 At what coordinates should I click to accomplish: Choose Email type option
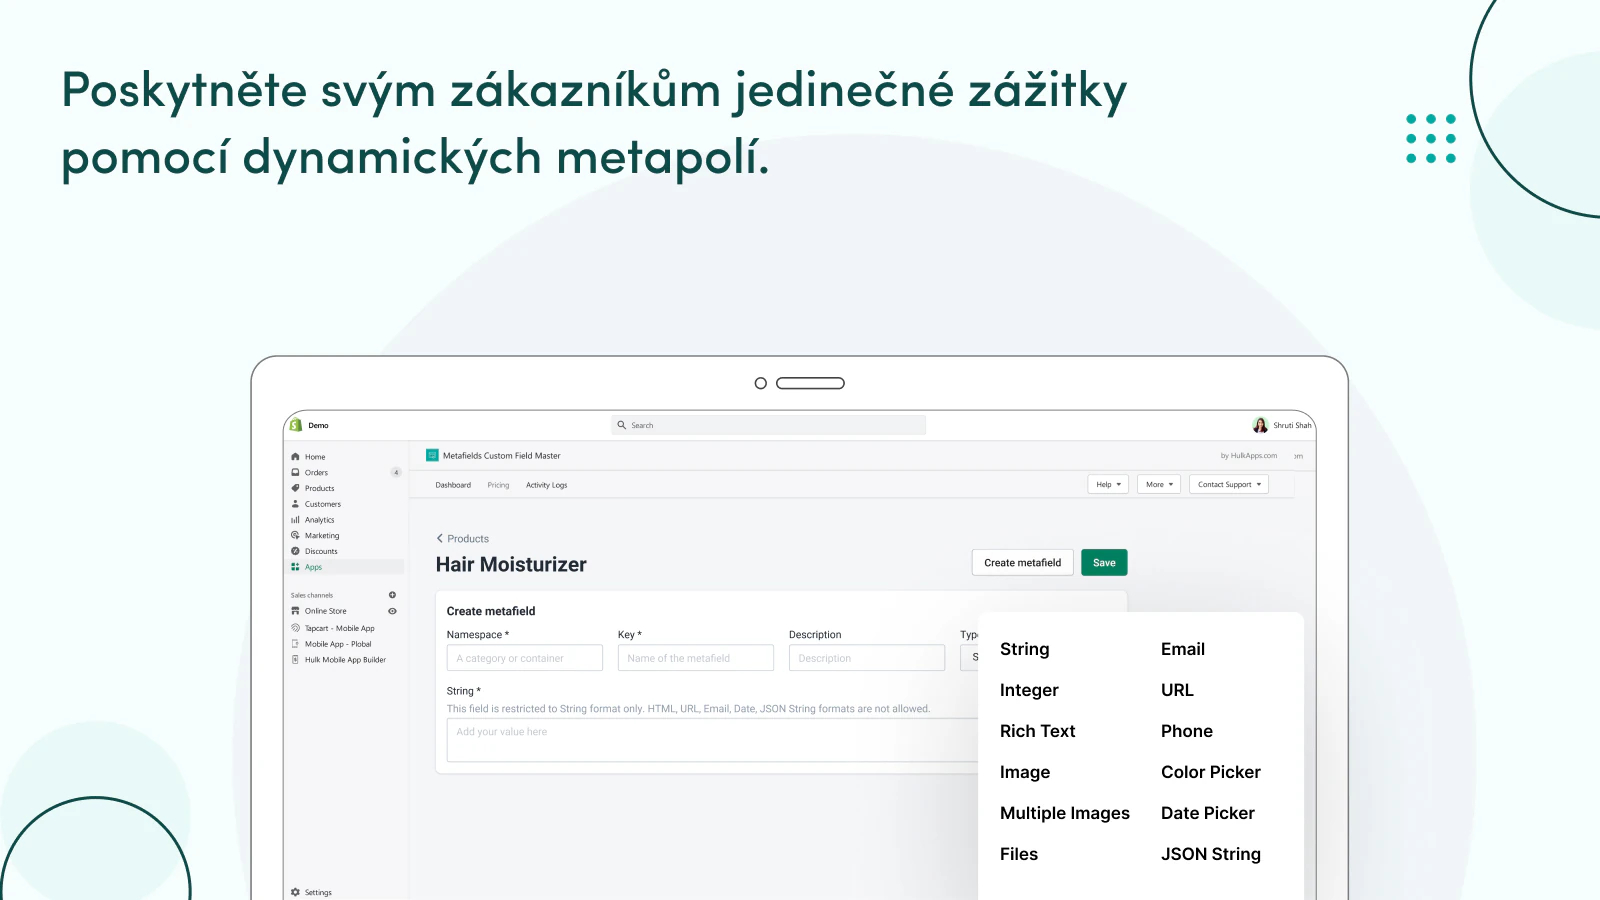tap(1183, 649)
